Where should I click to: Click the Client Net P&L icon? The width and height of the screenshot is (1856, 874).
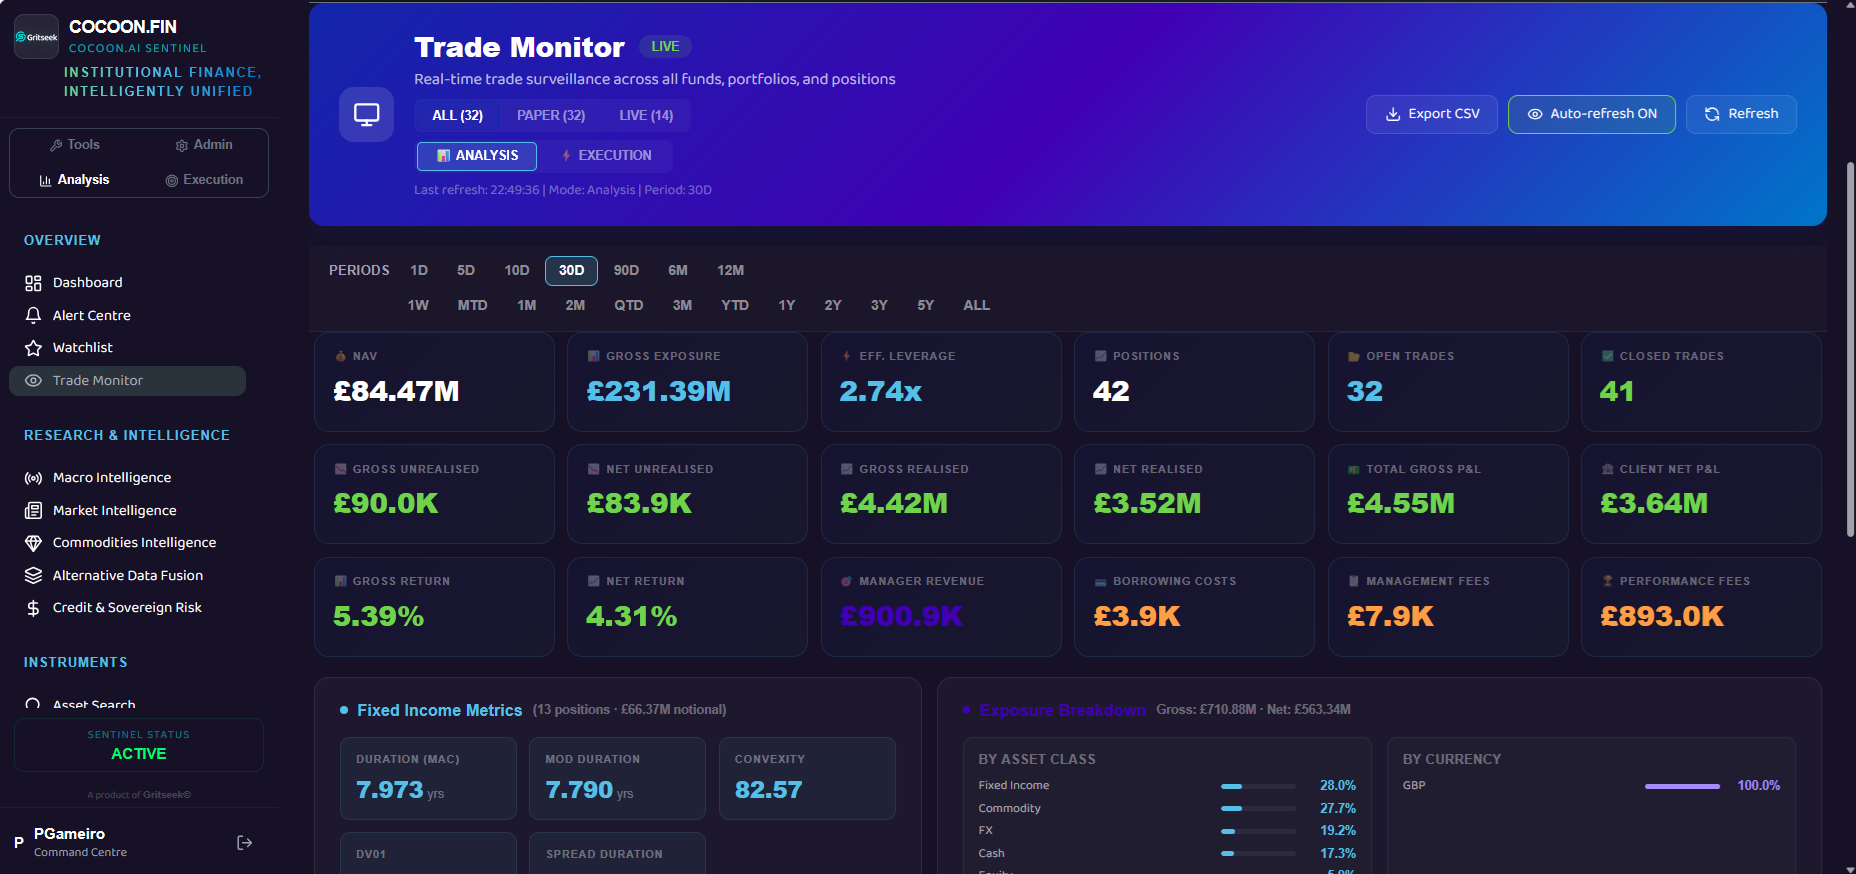pyautogui.click(x=1608, y=469)
